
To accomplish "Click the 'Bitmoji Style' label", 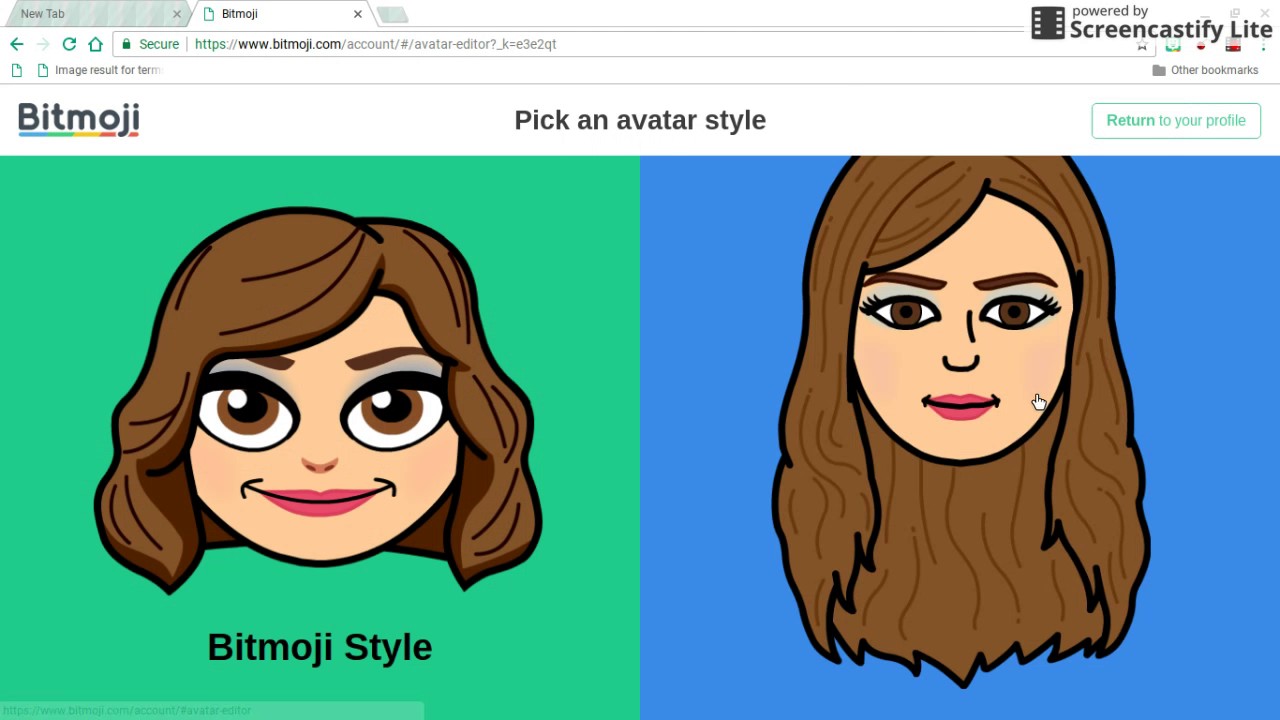I will (x=320, y=647).
